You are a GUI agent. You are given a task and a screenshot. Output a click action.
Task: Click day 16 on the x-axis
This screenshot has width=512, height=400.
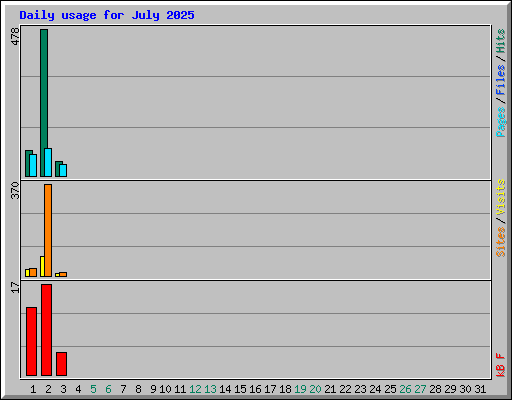click(x=255, y=389)
